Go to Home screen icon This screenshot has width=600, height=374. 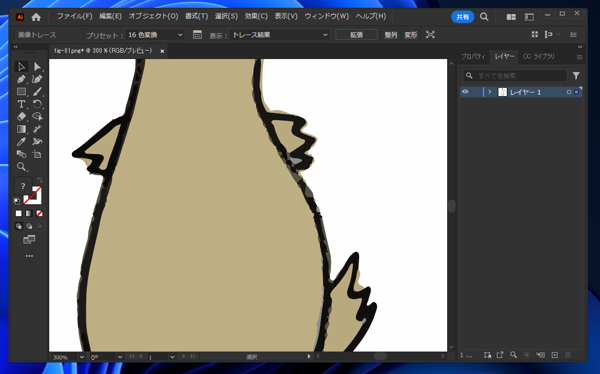(x=36, y=17)
